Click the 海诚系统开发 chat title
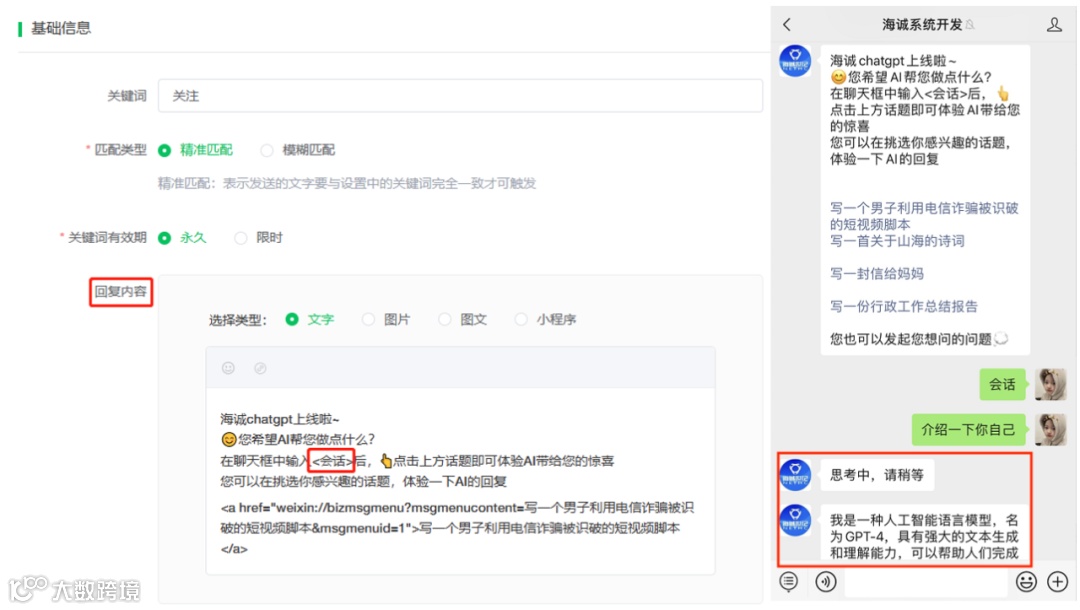Screen dimensions: 1080x610 coord(922,25)
